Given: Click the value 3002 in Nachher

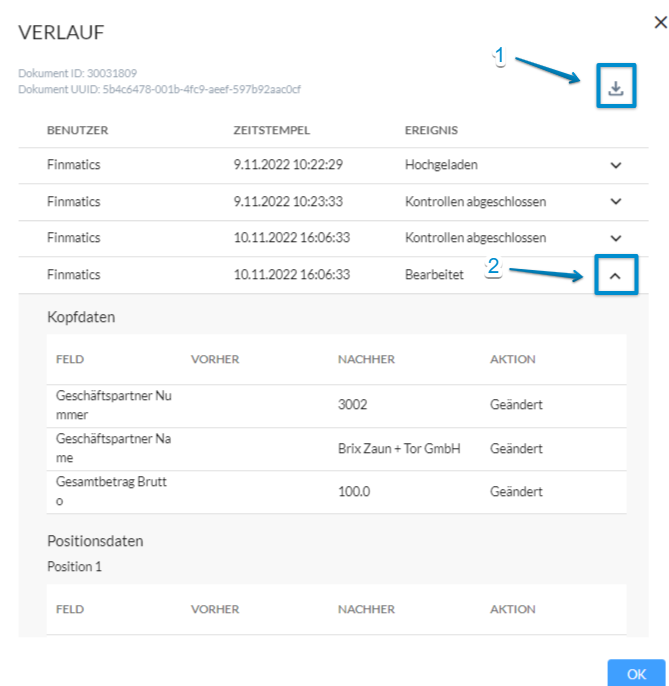Looking at the screenshot, I should click(352, 404).
